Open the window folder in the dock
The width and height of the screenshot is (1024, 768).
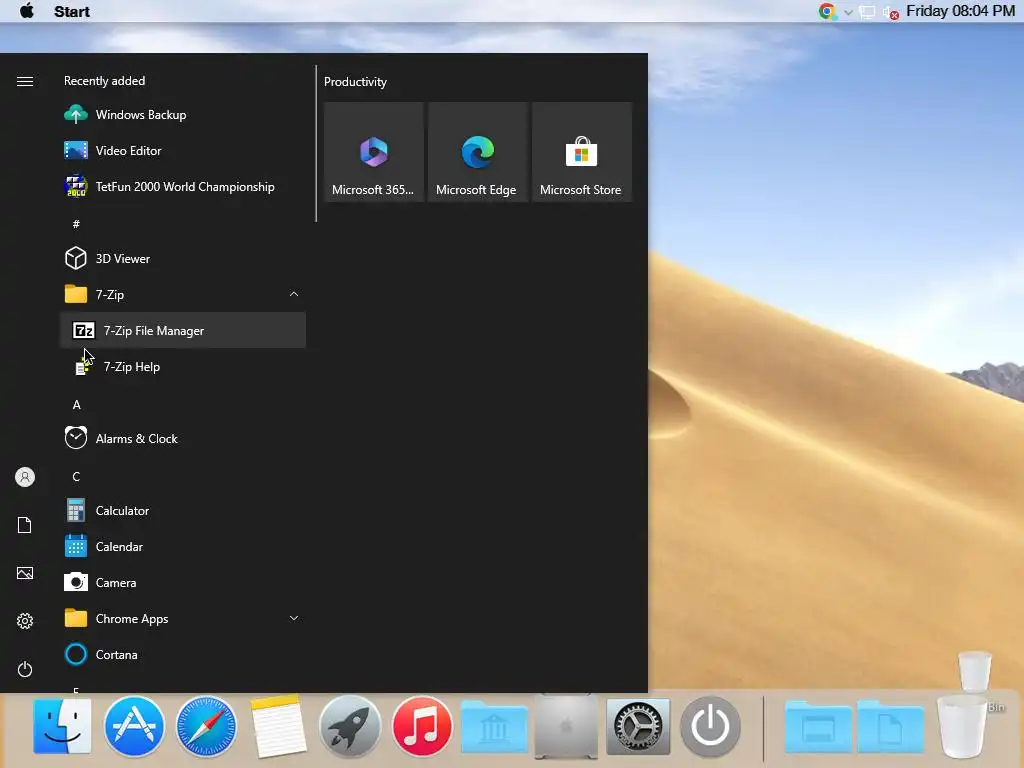point(818,727)
